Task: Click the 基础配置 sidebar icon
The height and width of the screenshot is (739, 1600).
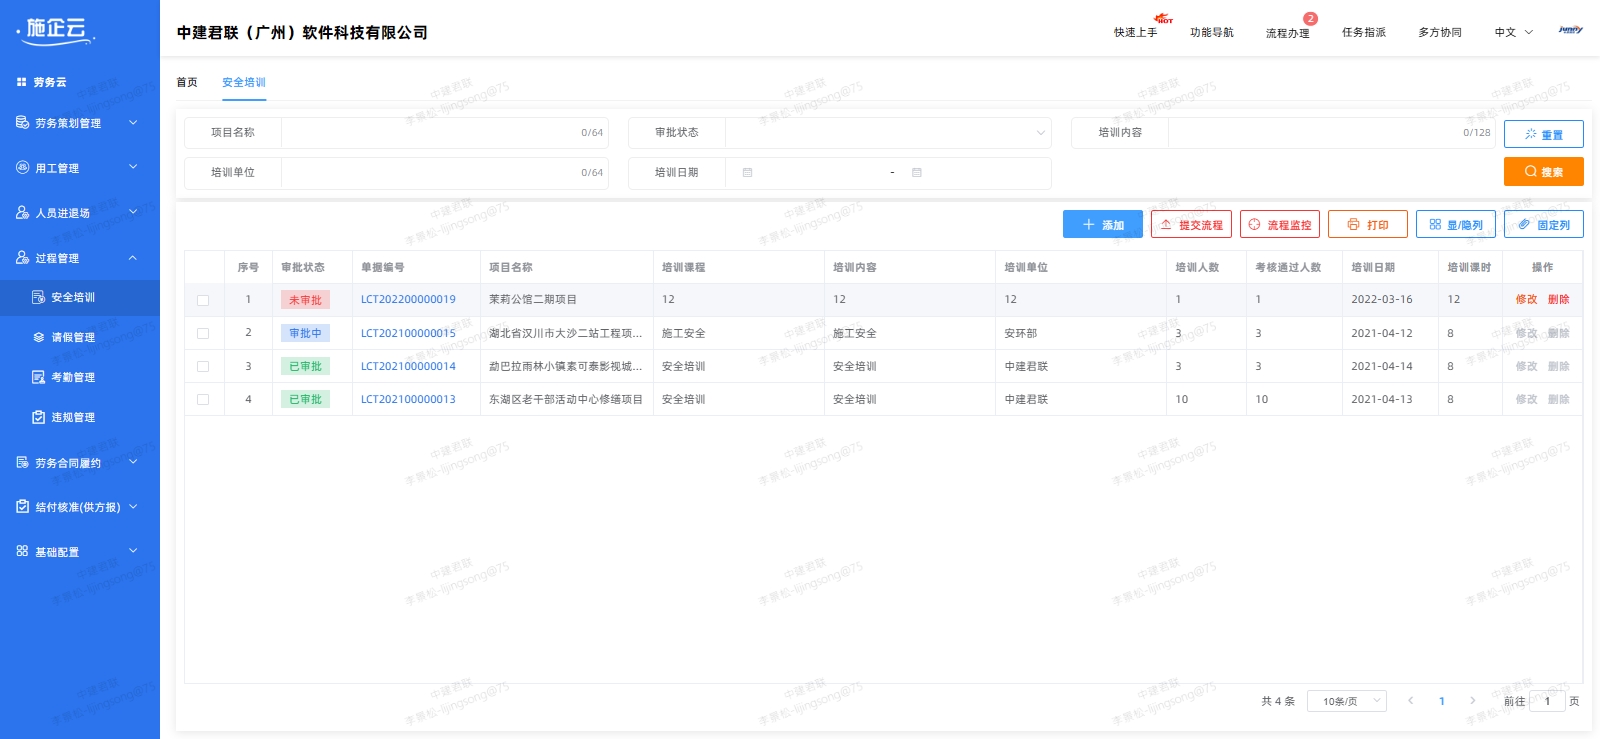Action: pos(22,551)
